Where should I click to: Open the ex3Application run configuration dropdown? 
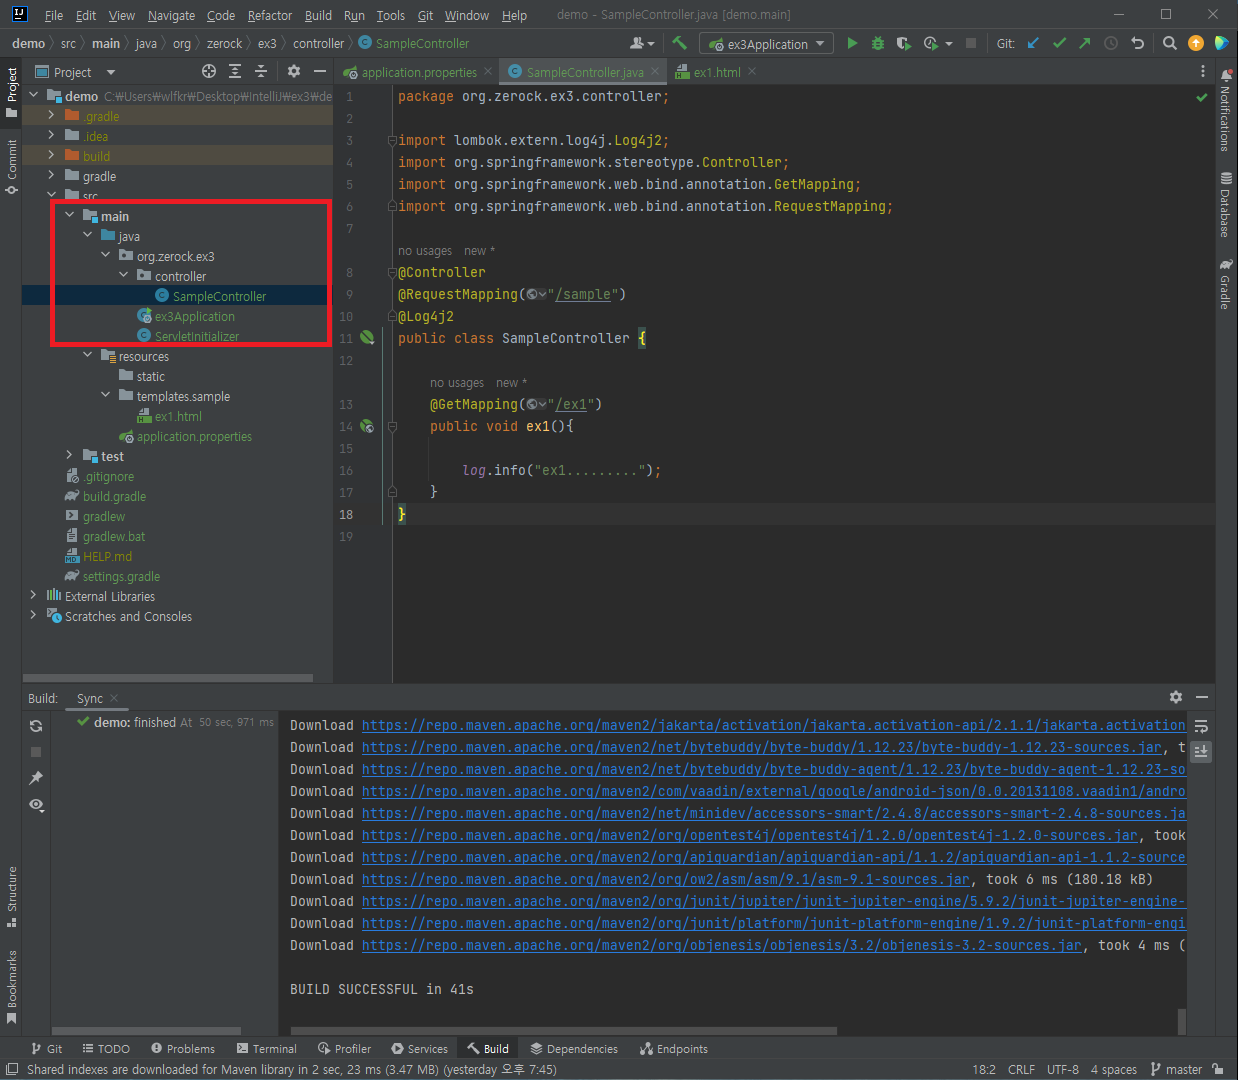(766, 44)
